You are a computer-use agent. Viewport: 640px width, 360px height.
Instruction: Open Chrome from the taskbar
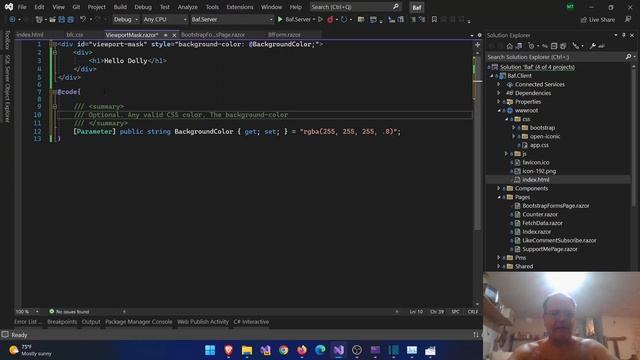[x=283, y=350]
